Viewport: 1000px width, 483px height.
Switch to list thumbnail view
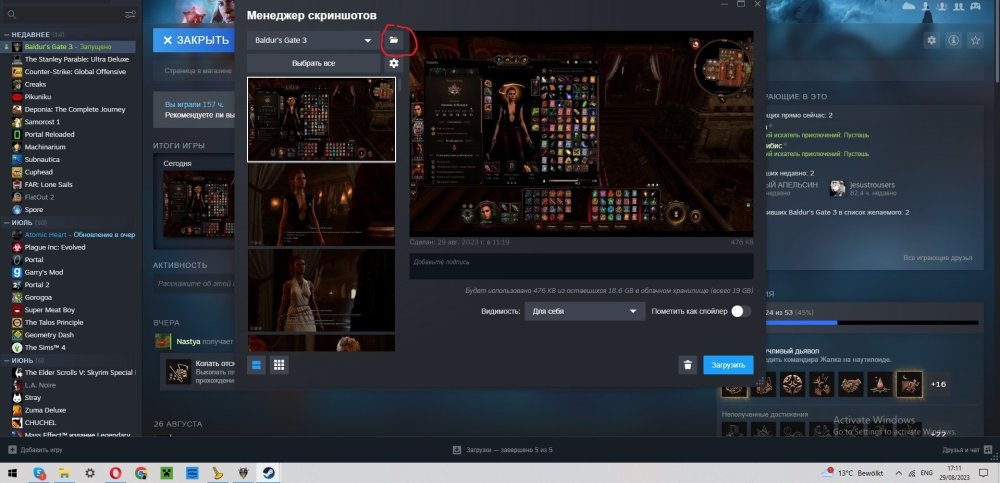coord(256,365)
